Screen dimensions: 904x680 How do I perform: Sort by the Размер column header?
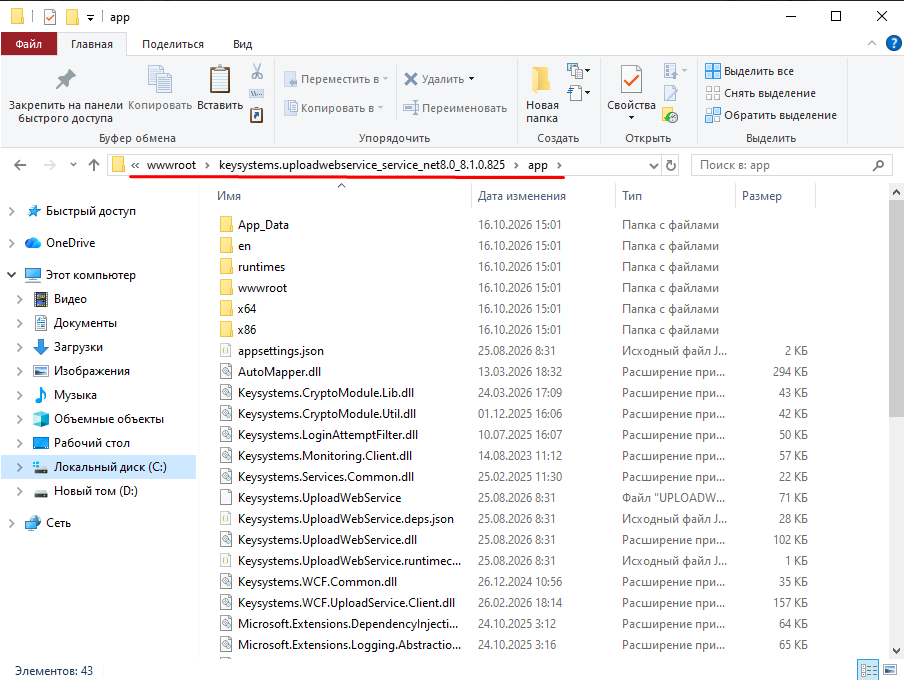[762, 196]
